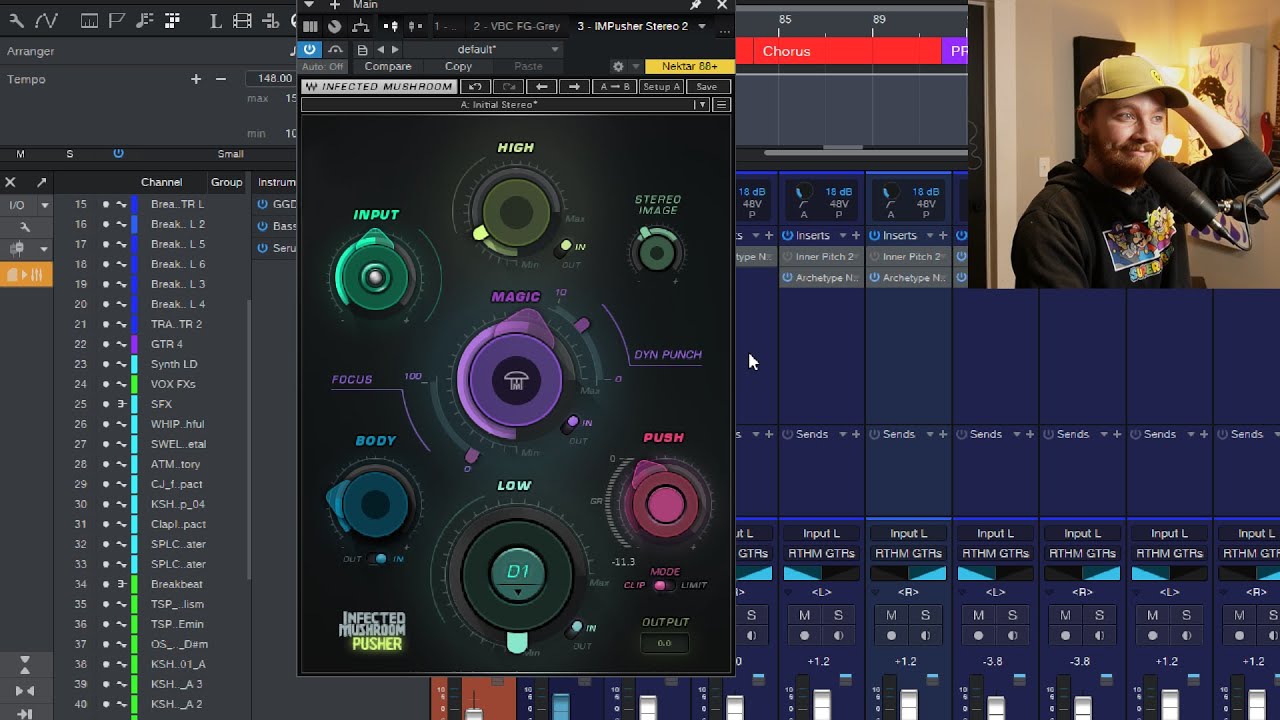
Task: Select the 3 - IMPusher Stereo 2 tab
Action: pos(632,26)
